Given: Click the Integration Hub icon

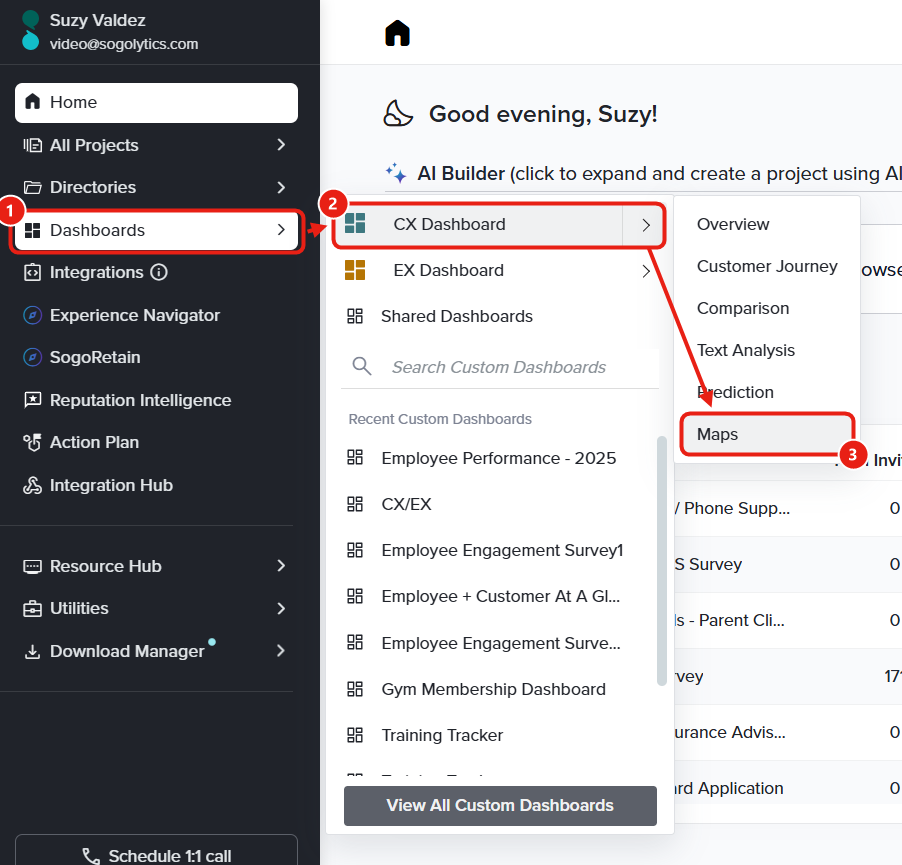Looking at the screenshot, I should coord(33,485).
